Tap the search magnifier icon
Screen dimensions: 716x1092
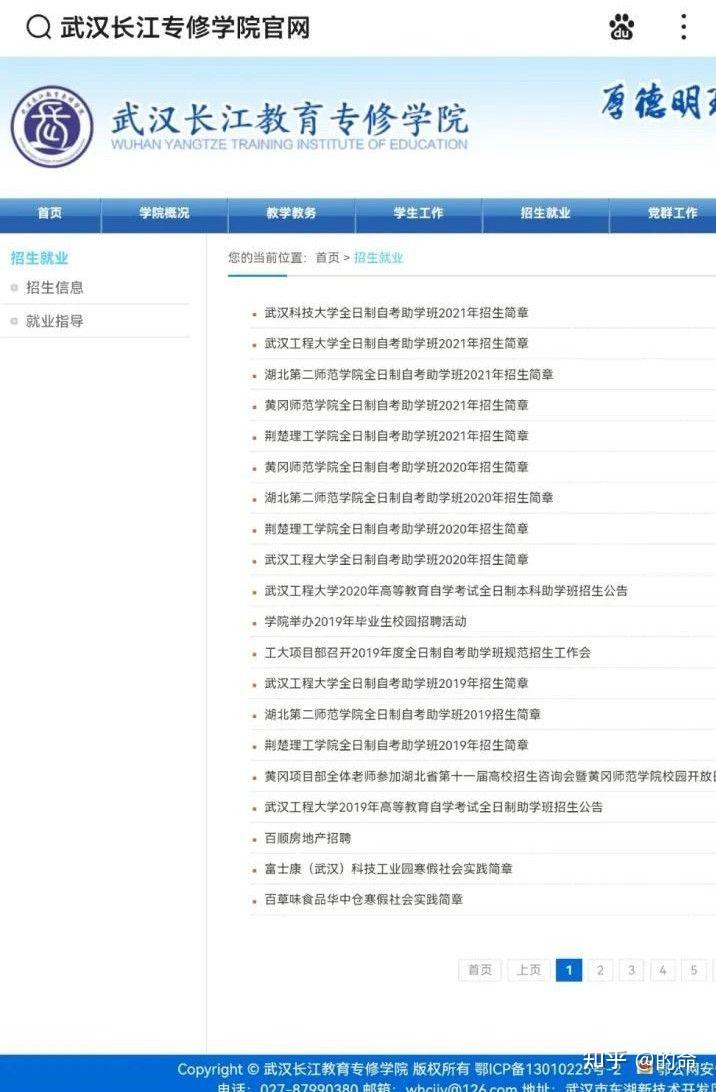coord(38,28)
